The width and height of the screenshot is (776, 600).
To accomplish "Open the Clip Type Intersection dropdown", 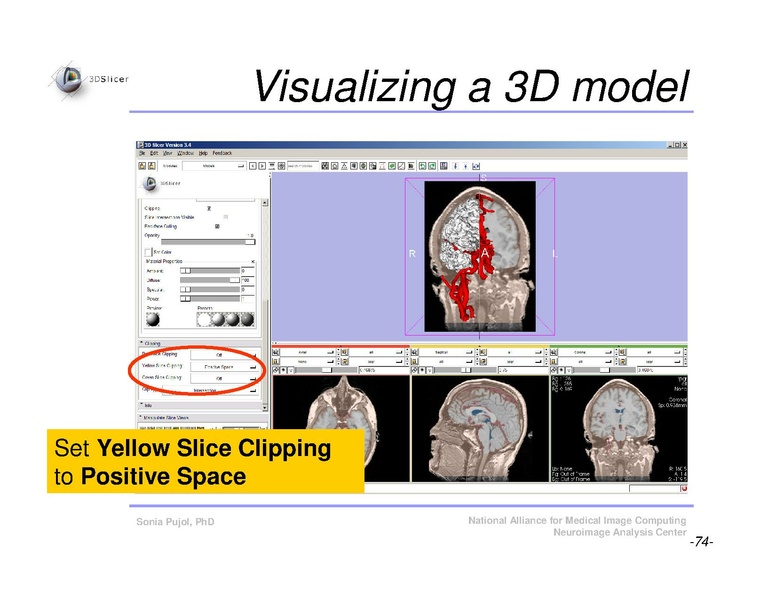I will [x=210, y=390].
